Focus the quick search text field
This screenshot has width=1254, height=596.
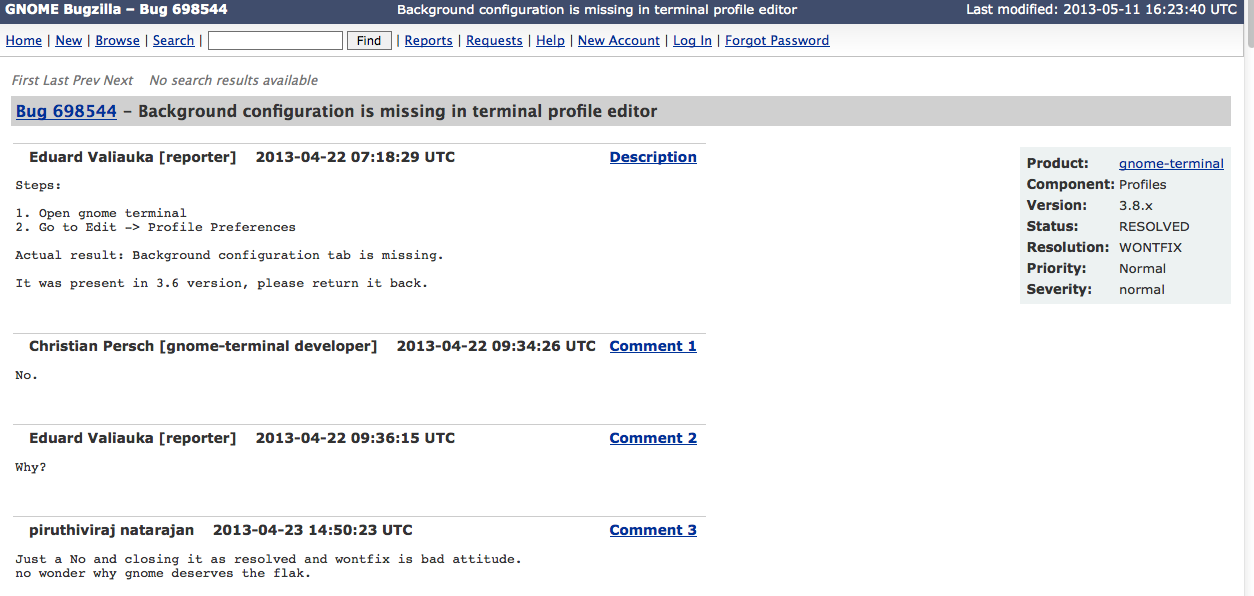click(275, 41)
